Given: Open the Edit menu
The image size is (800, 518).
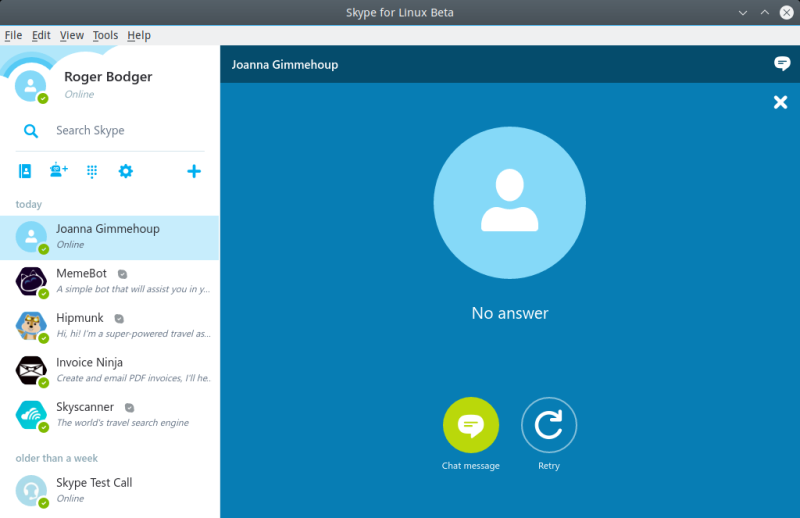Looking at the screenshot, I should (41, 35).
